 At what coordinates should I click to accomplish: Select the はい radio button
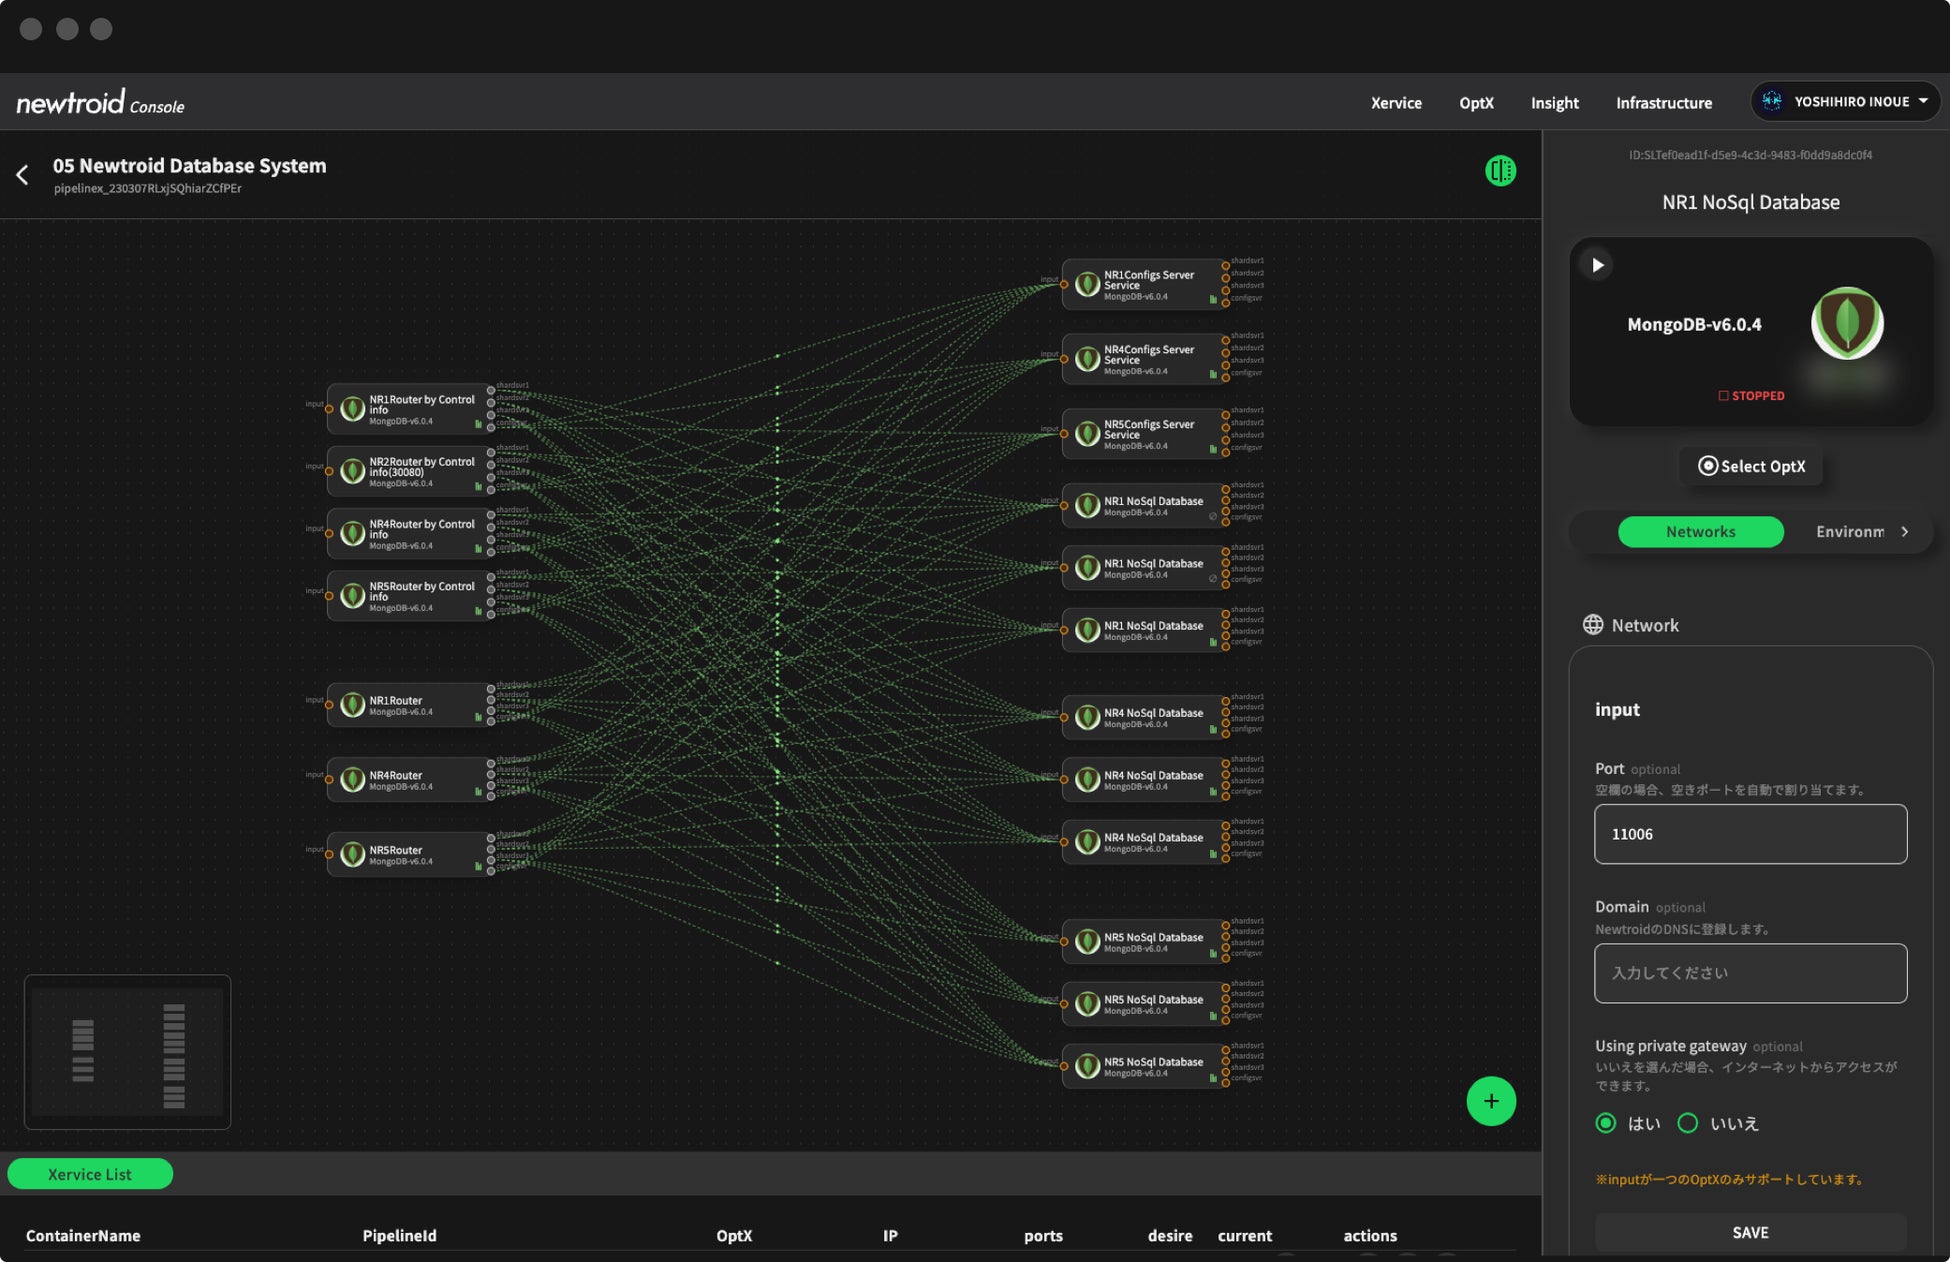click(1606, 1123)
